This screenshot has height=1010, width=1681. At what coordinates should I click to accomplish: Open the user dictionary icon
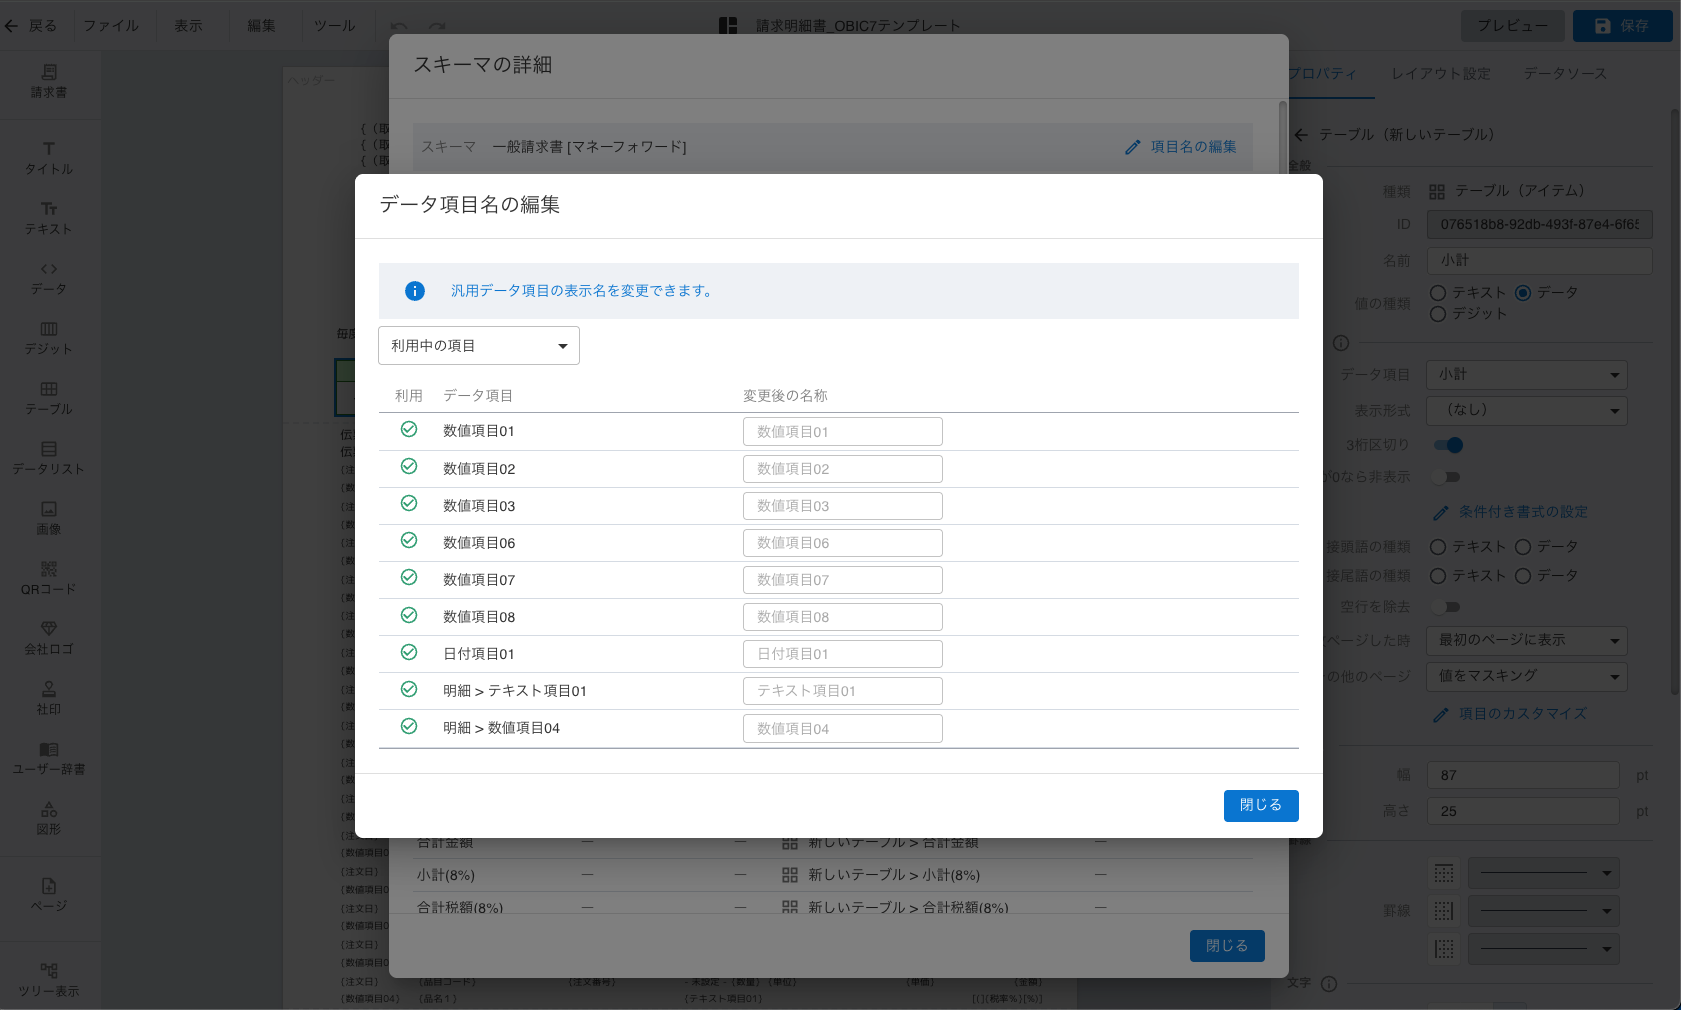(x=49, y=750)
